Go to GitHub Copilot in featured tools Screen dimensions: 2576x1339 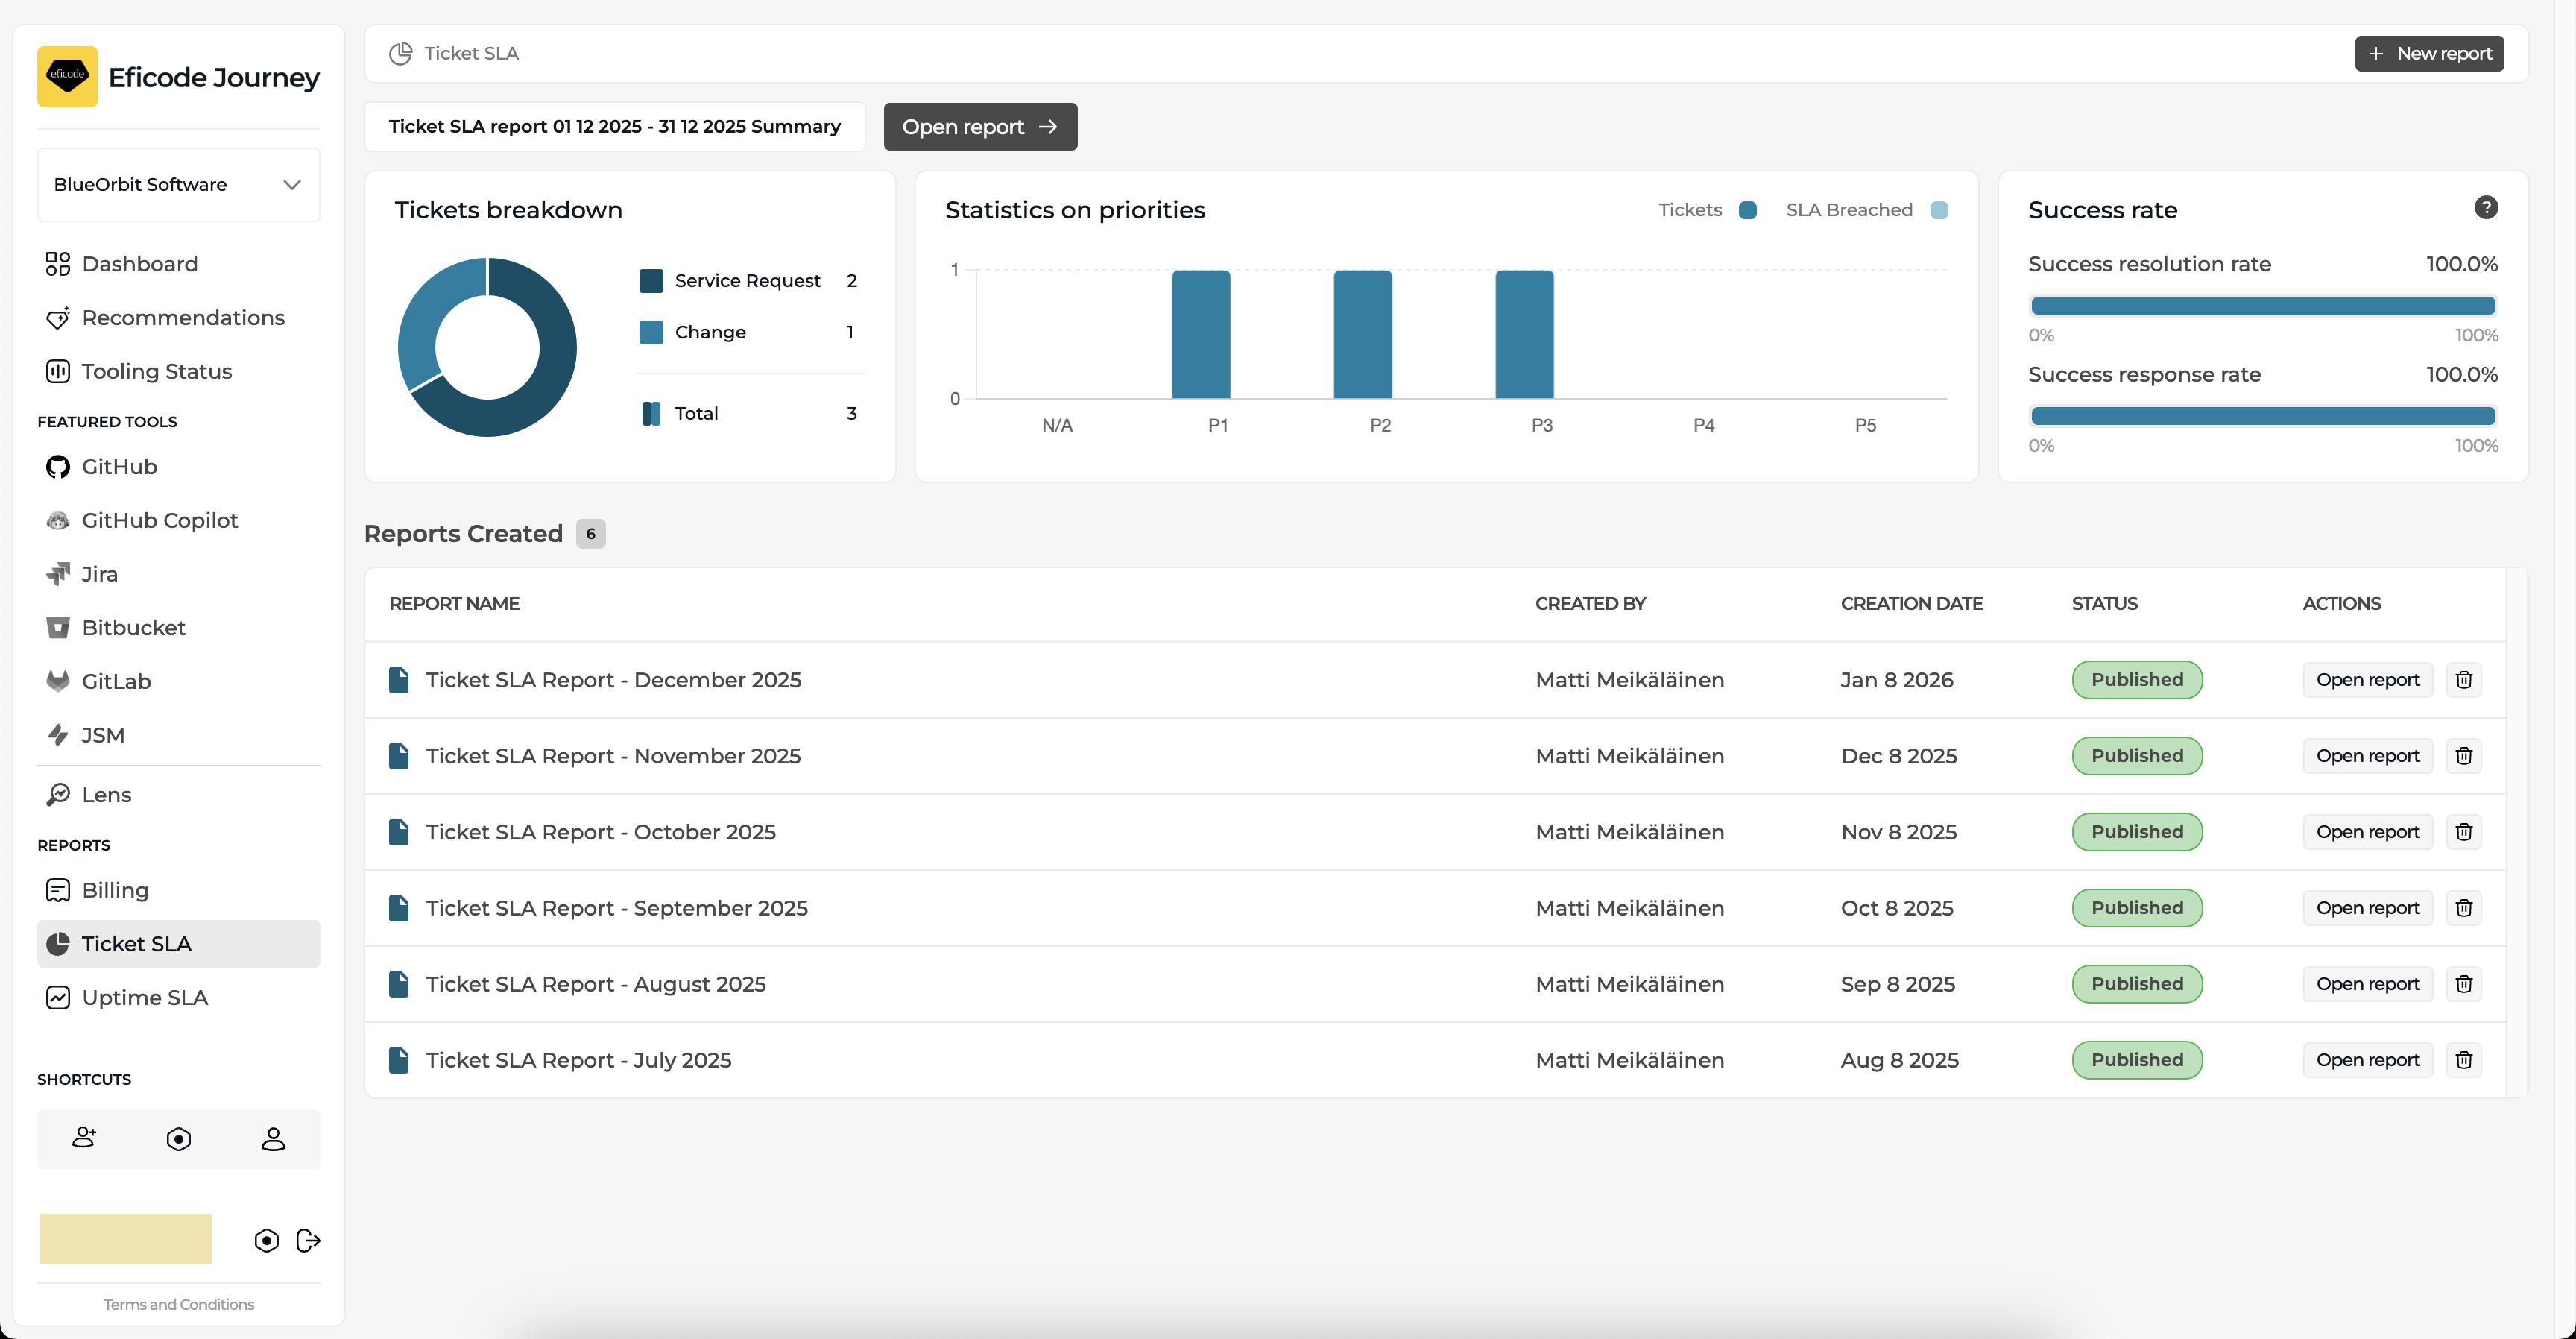point(159,520)
